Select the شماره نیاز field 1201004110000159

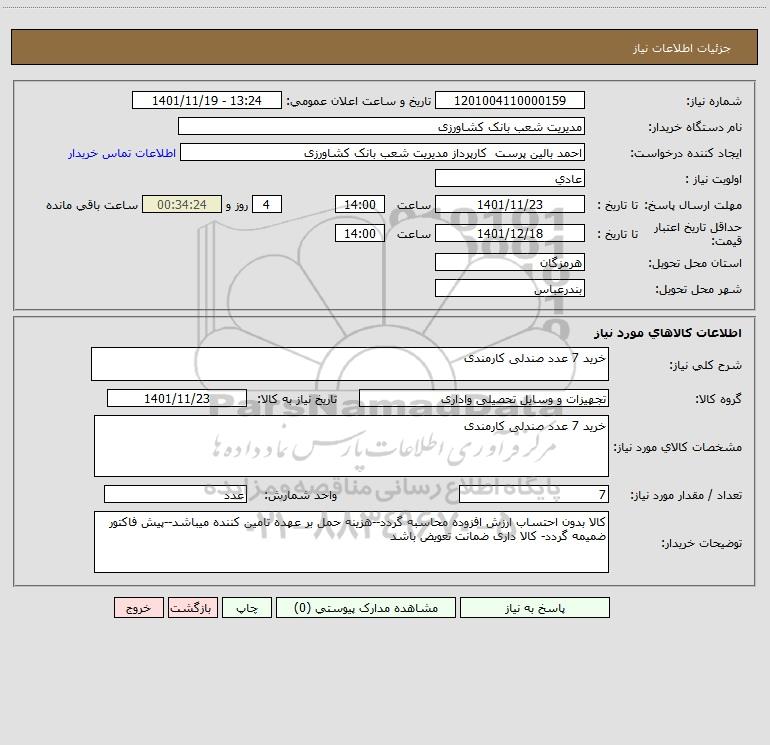click(x=510, y=100)
